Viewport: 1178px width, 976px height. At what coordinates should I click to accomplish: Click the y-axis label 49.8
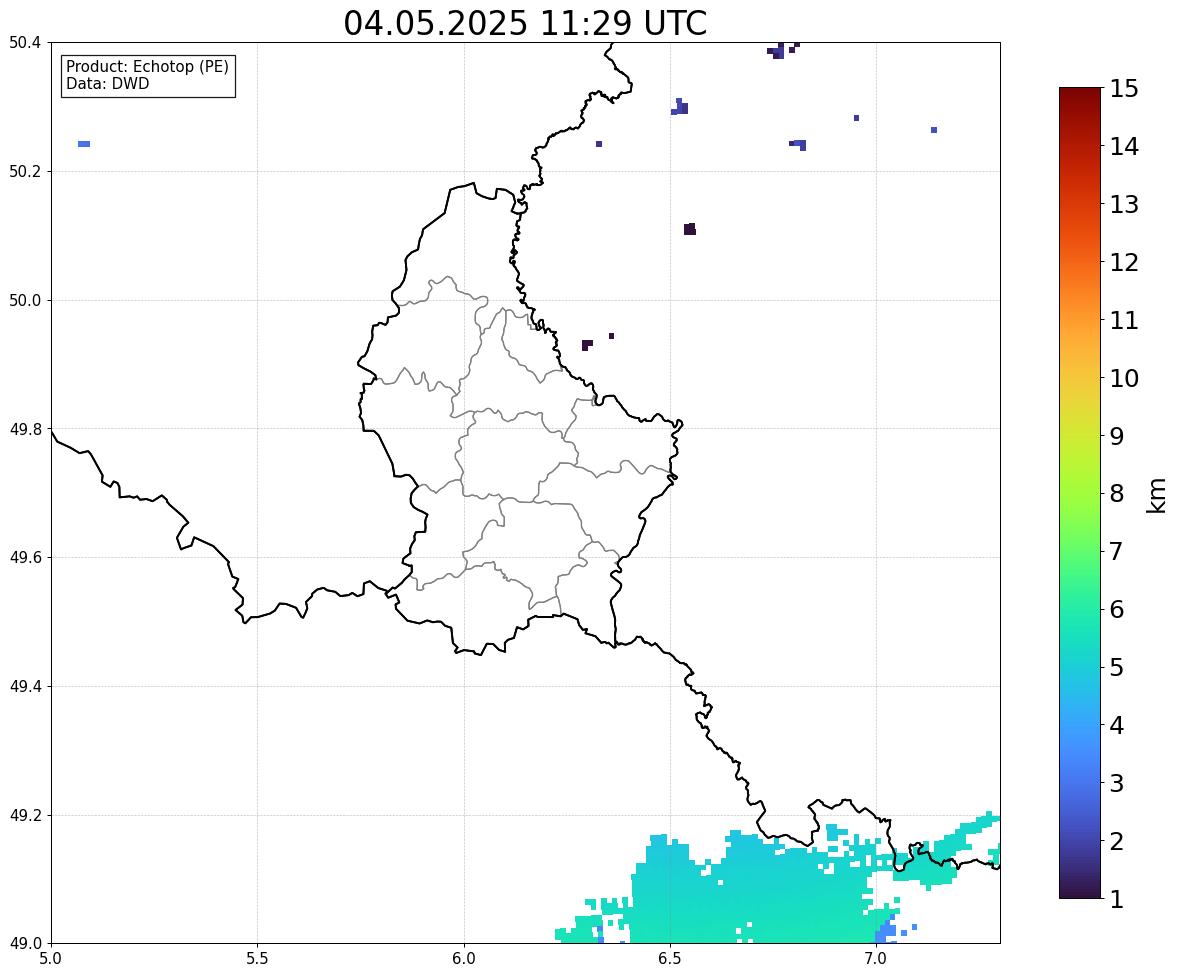[x=25, y=429]
